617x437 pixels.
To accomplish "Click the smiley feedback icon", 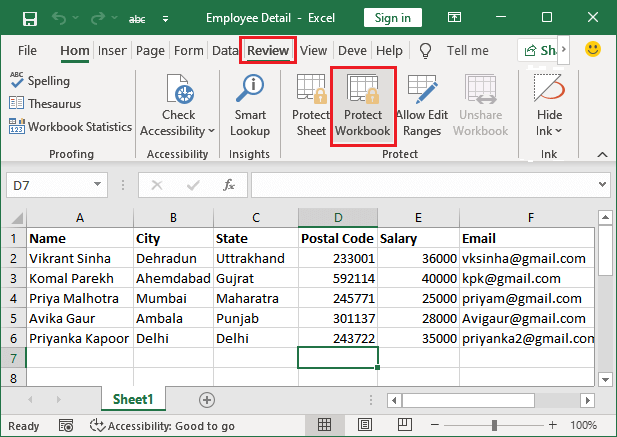I will [x=593, y=49].
